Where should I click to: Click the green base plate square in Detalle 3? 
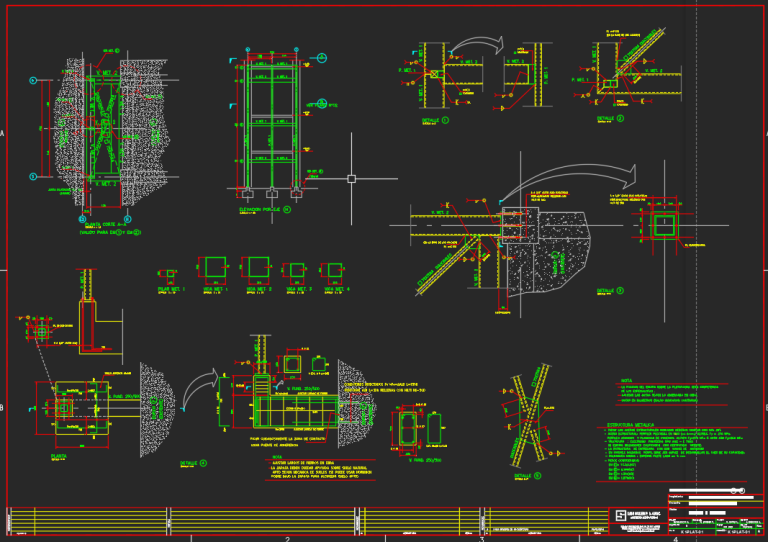coord(665,226)
